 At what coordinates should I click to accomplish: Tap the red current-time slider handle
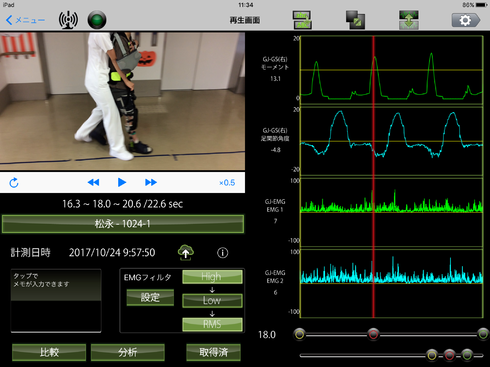tap(373, 334)
